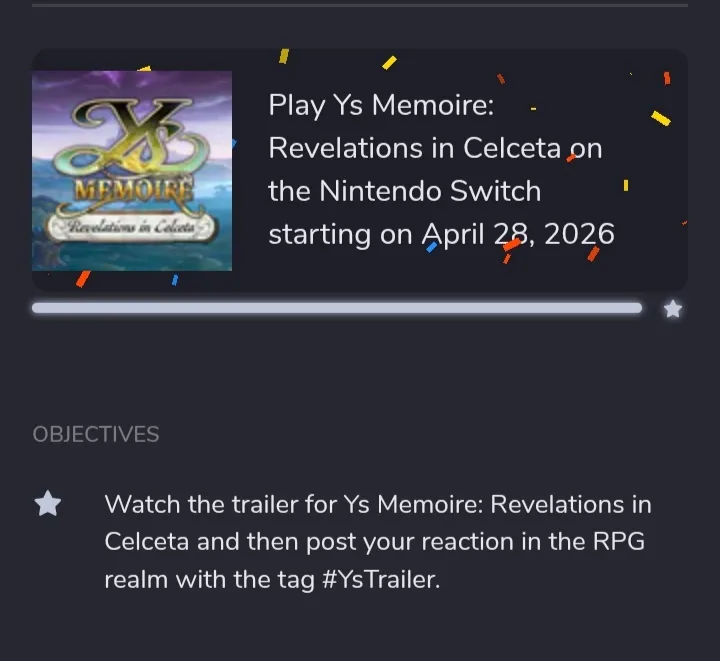Click the Revelations in Celceta scroll banner in the artwork

(x=134, y=227)
